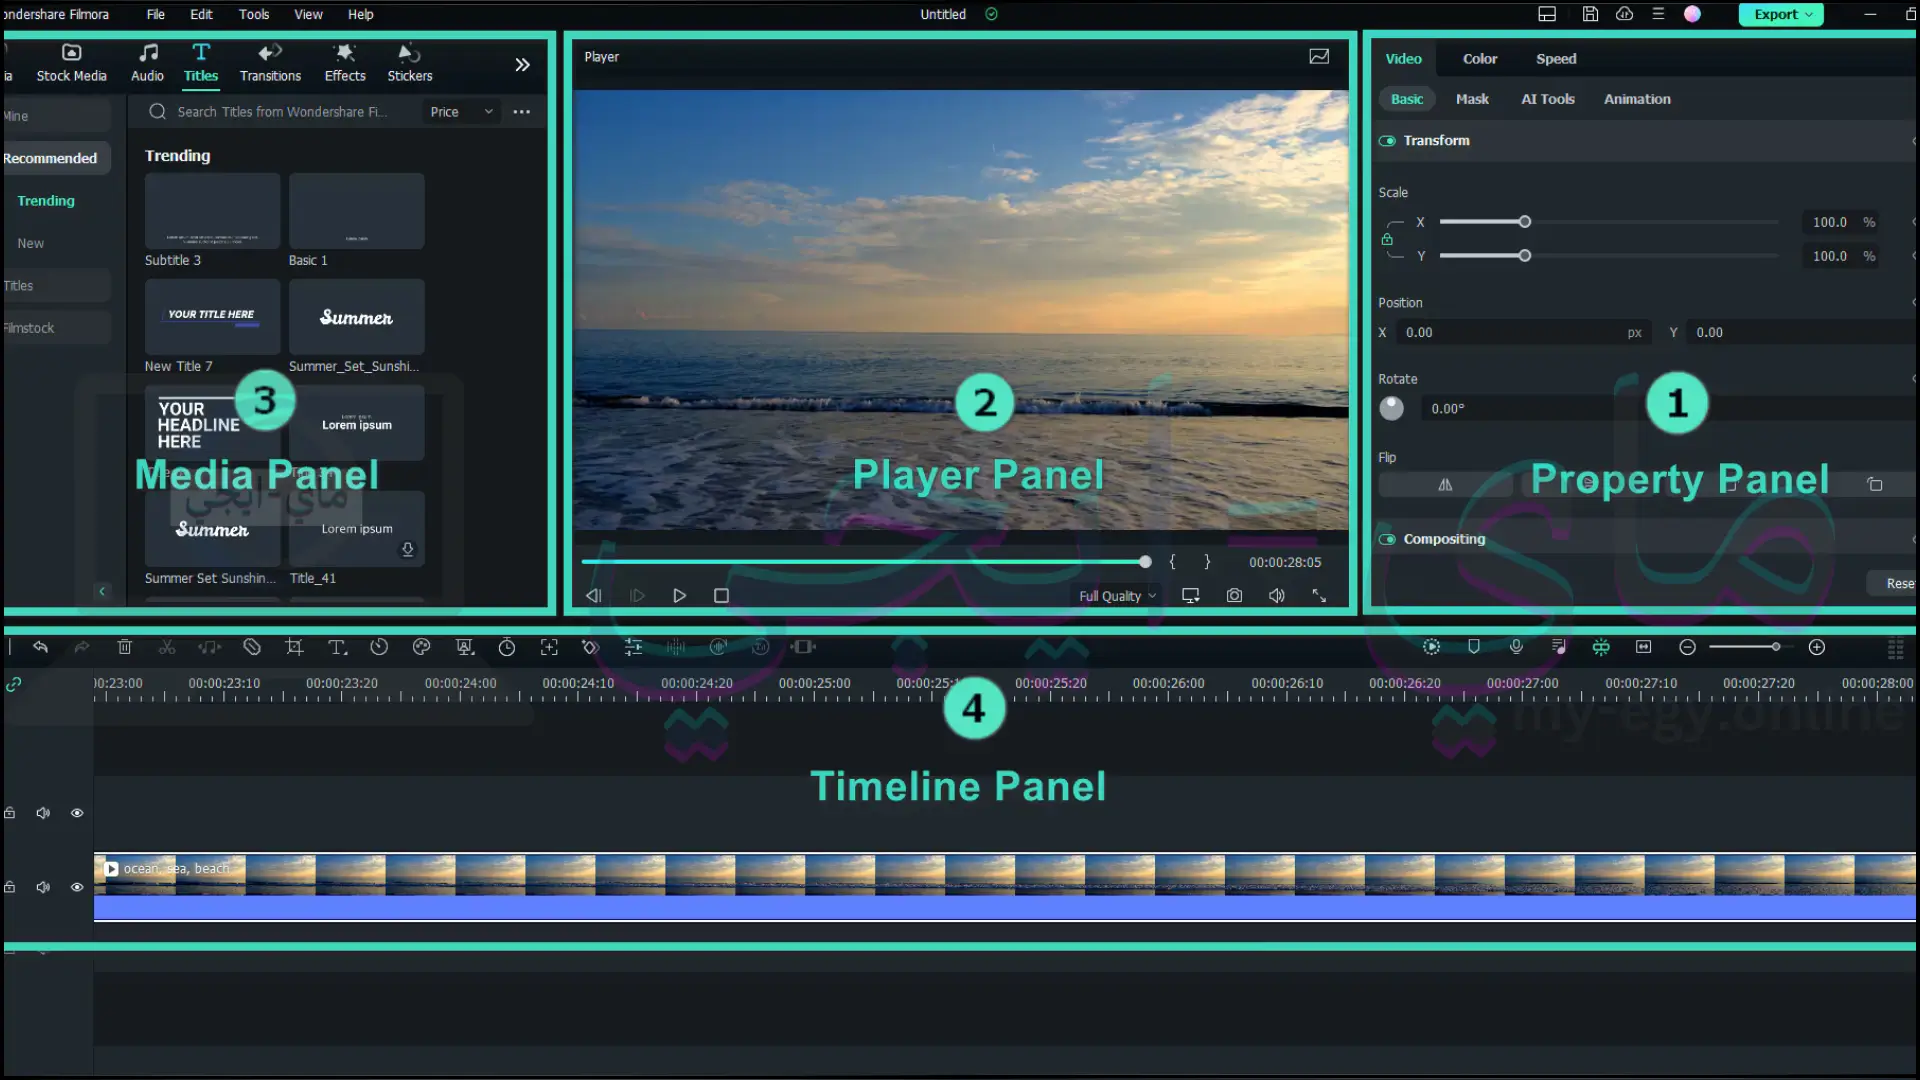Collapse the media sidebar with arrow
The width and height of the screenshot is (1920, 1080).
coord(102,592)
